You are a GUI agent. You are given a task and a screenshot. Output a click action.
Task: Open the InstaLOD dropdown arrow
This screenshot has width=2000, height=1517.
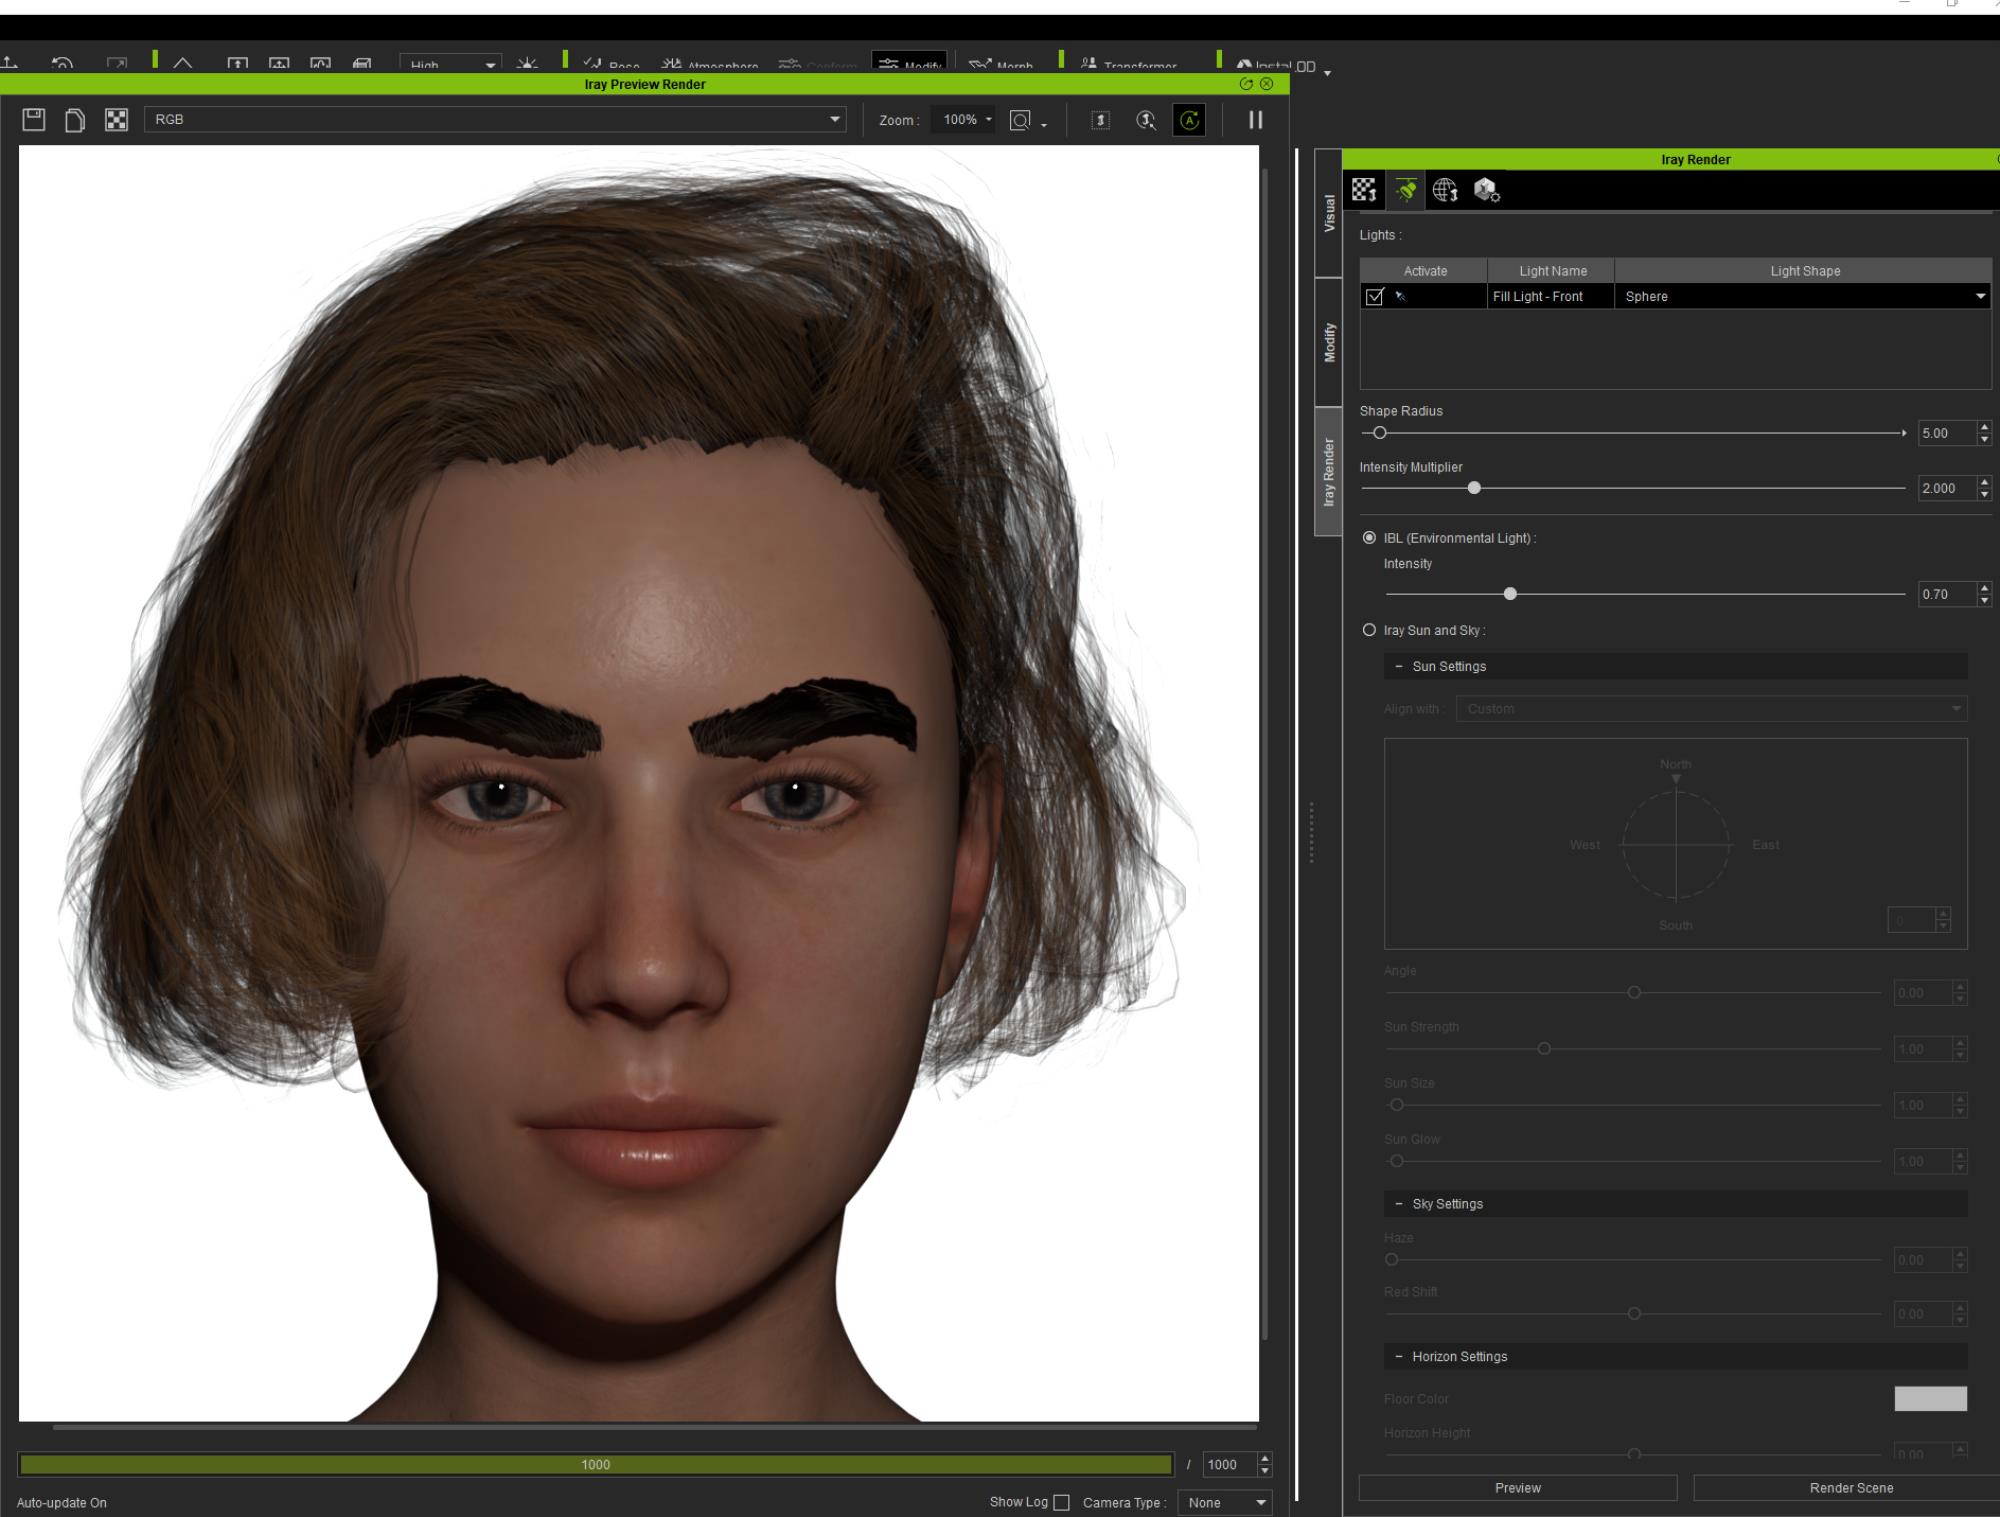click(x=1327, y=73)
